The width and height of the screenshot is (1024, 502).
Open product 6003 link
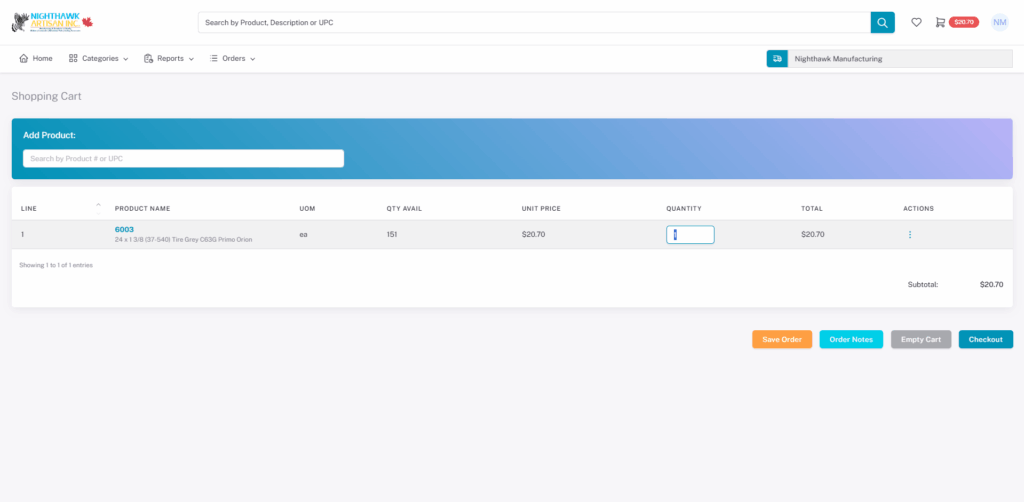click(x=124, y=229)
